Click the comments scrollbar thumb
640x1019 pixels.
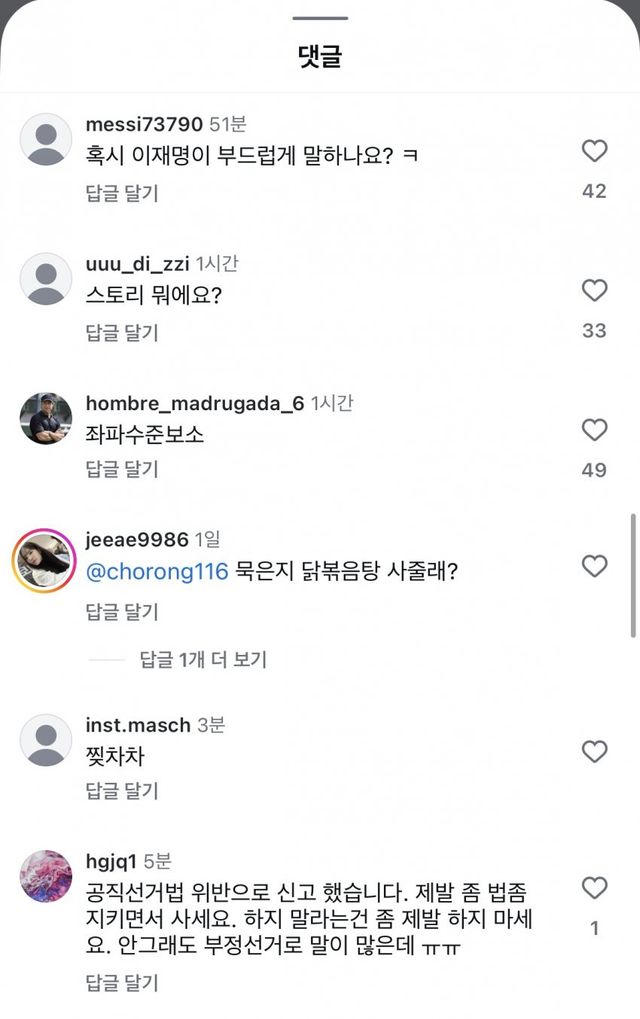coord(633,575)
